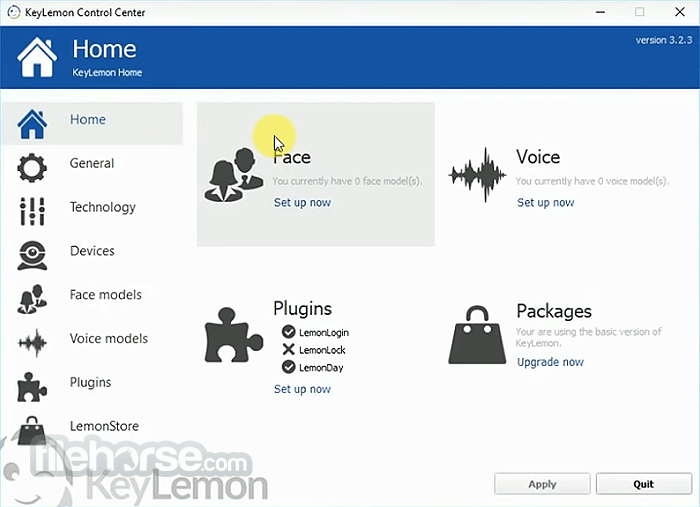Click the KeyLemon Home subtitle
The width and height of the screenshot is (700, 507).
click(x=107, y=72)
